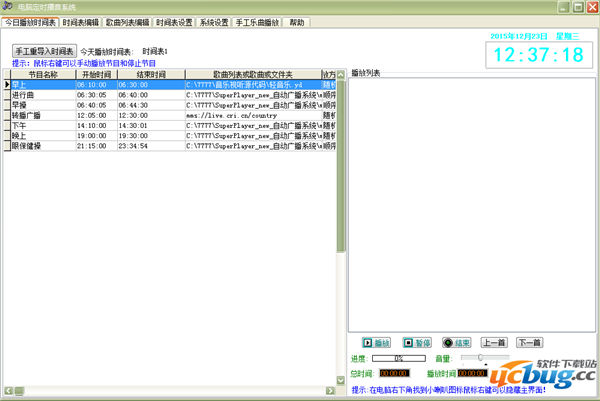Image resolution: width=600 pixels, height=401 pixels.
Task: Click the 开始时间 column header
Action: coord(97,74)
